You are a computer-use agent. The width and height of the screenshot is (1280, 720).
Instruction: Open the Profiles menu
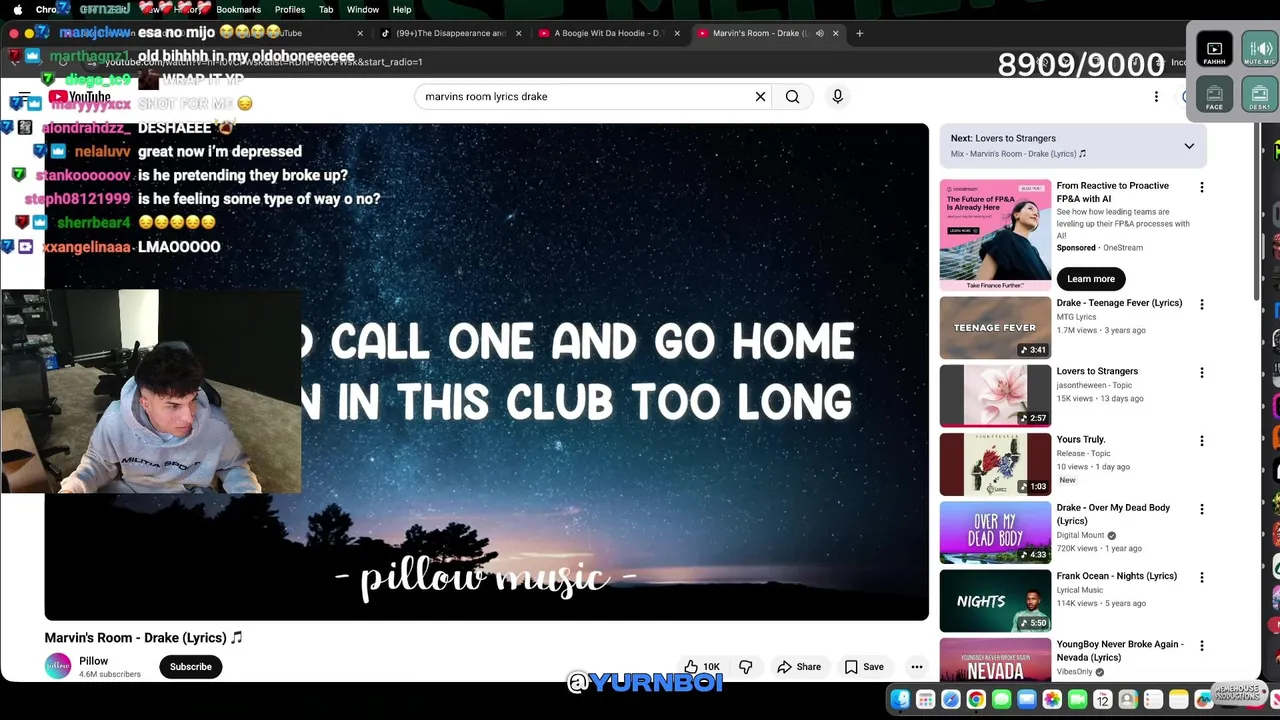(x=289, y=9)
